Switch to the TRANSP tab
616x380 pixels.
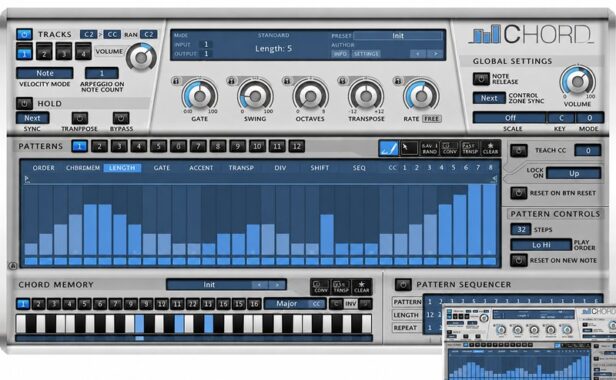[241, 168]
